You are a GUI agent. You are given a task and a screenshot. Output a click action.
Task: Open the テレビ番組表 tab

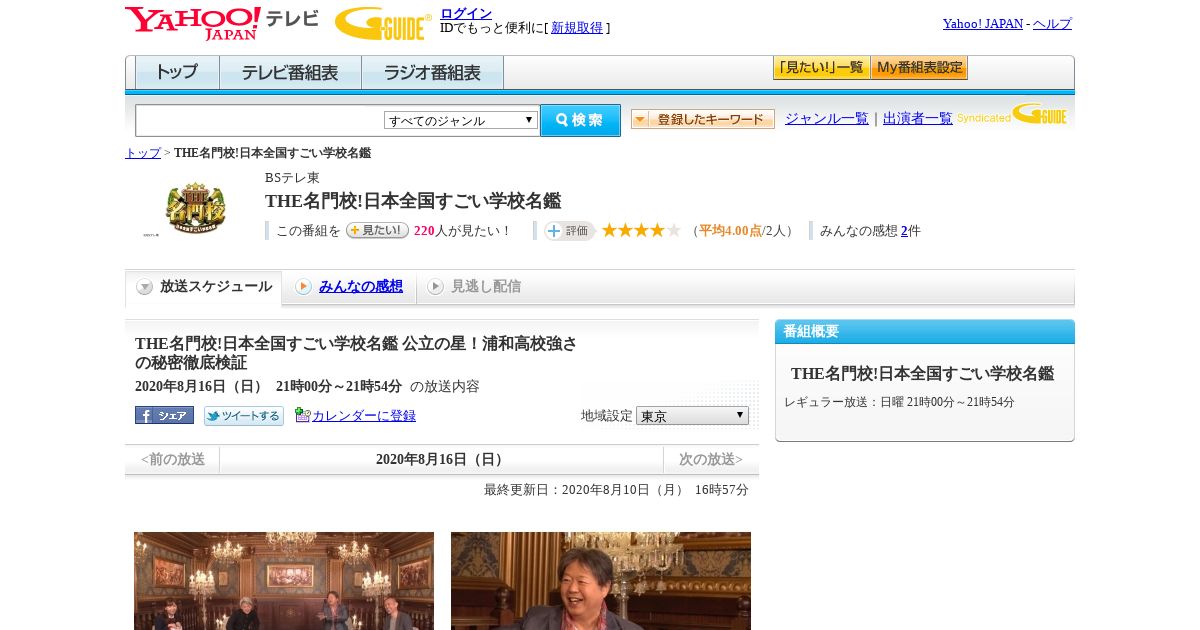pos(290,73)
